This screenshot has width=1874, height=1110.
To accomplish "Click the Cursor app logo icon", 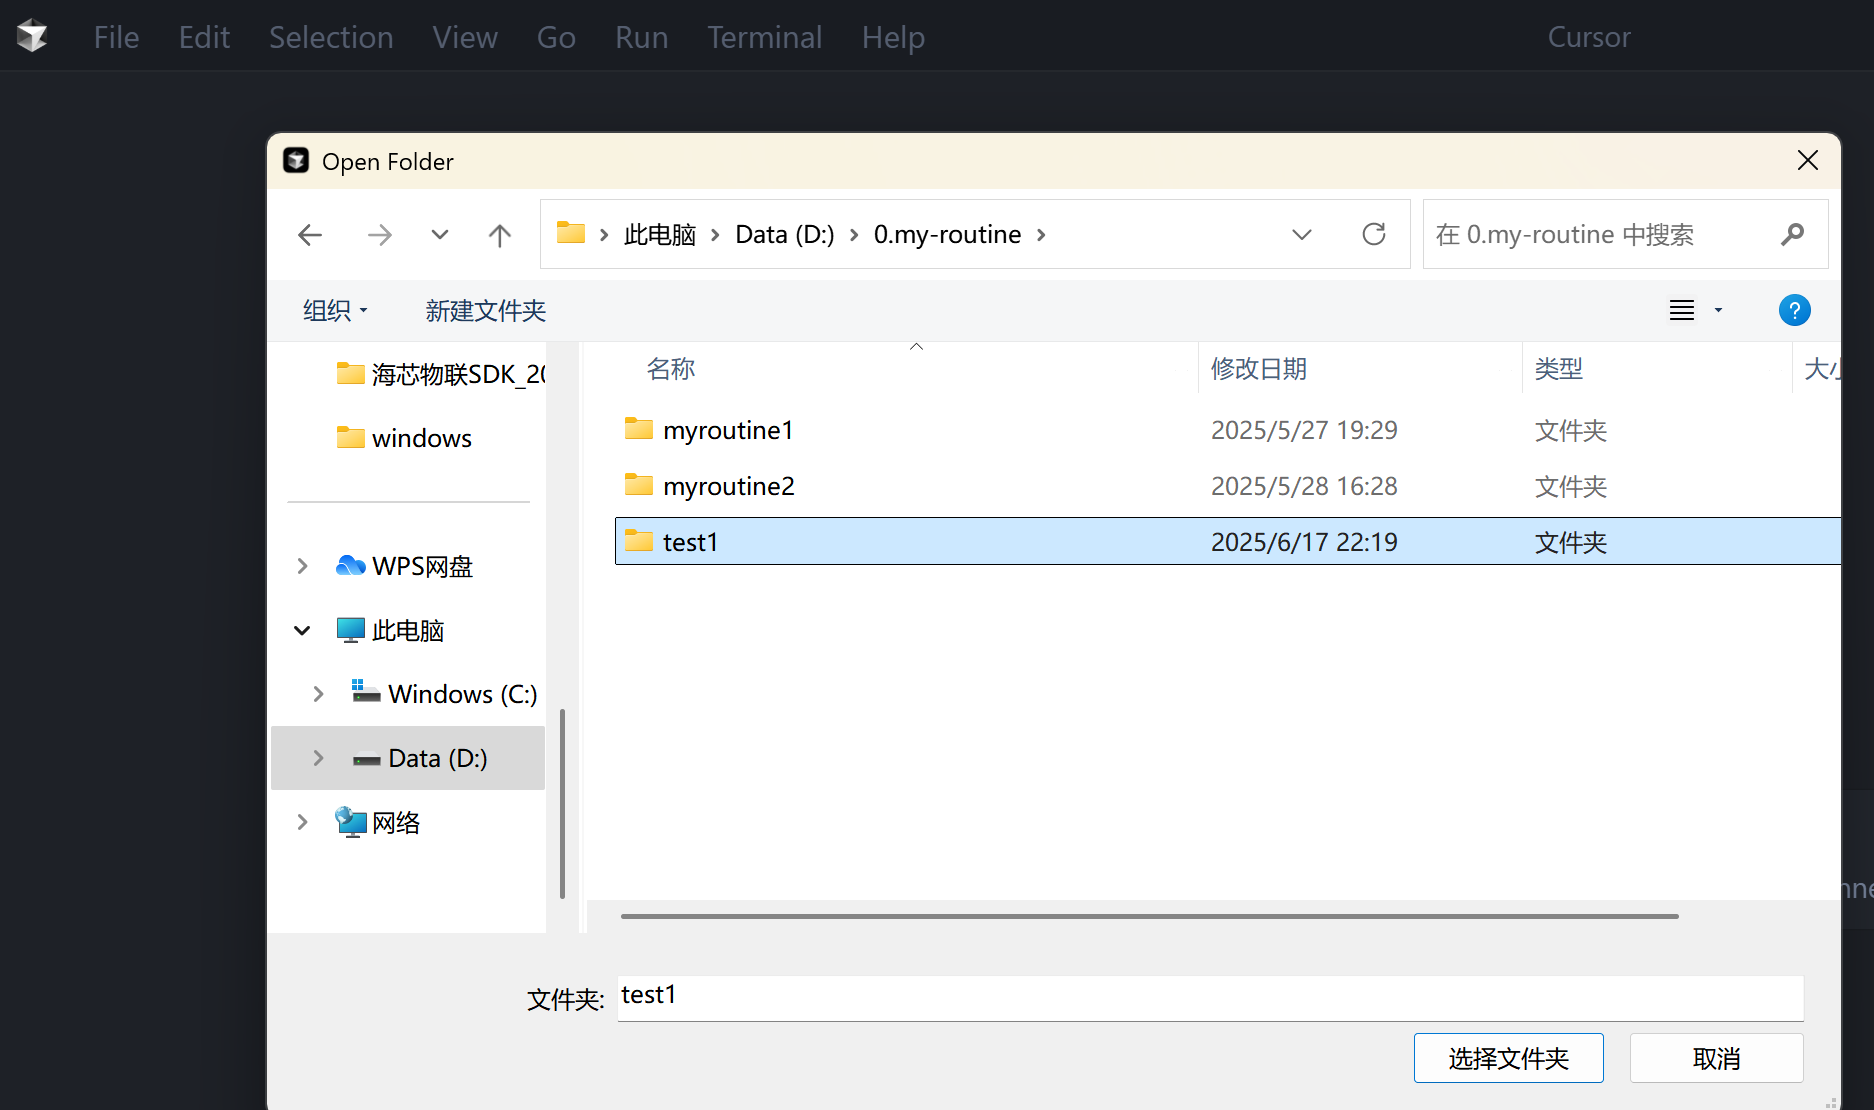I will [x=32, y=36].
